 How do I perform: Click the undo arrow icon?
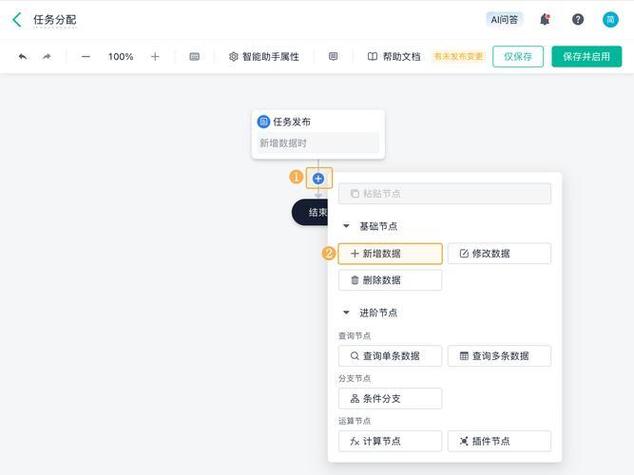pyautogui.click(x=23, y=57)
